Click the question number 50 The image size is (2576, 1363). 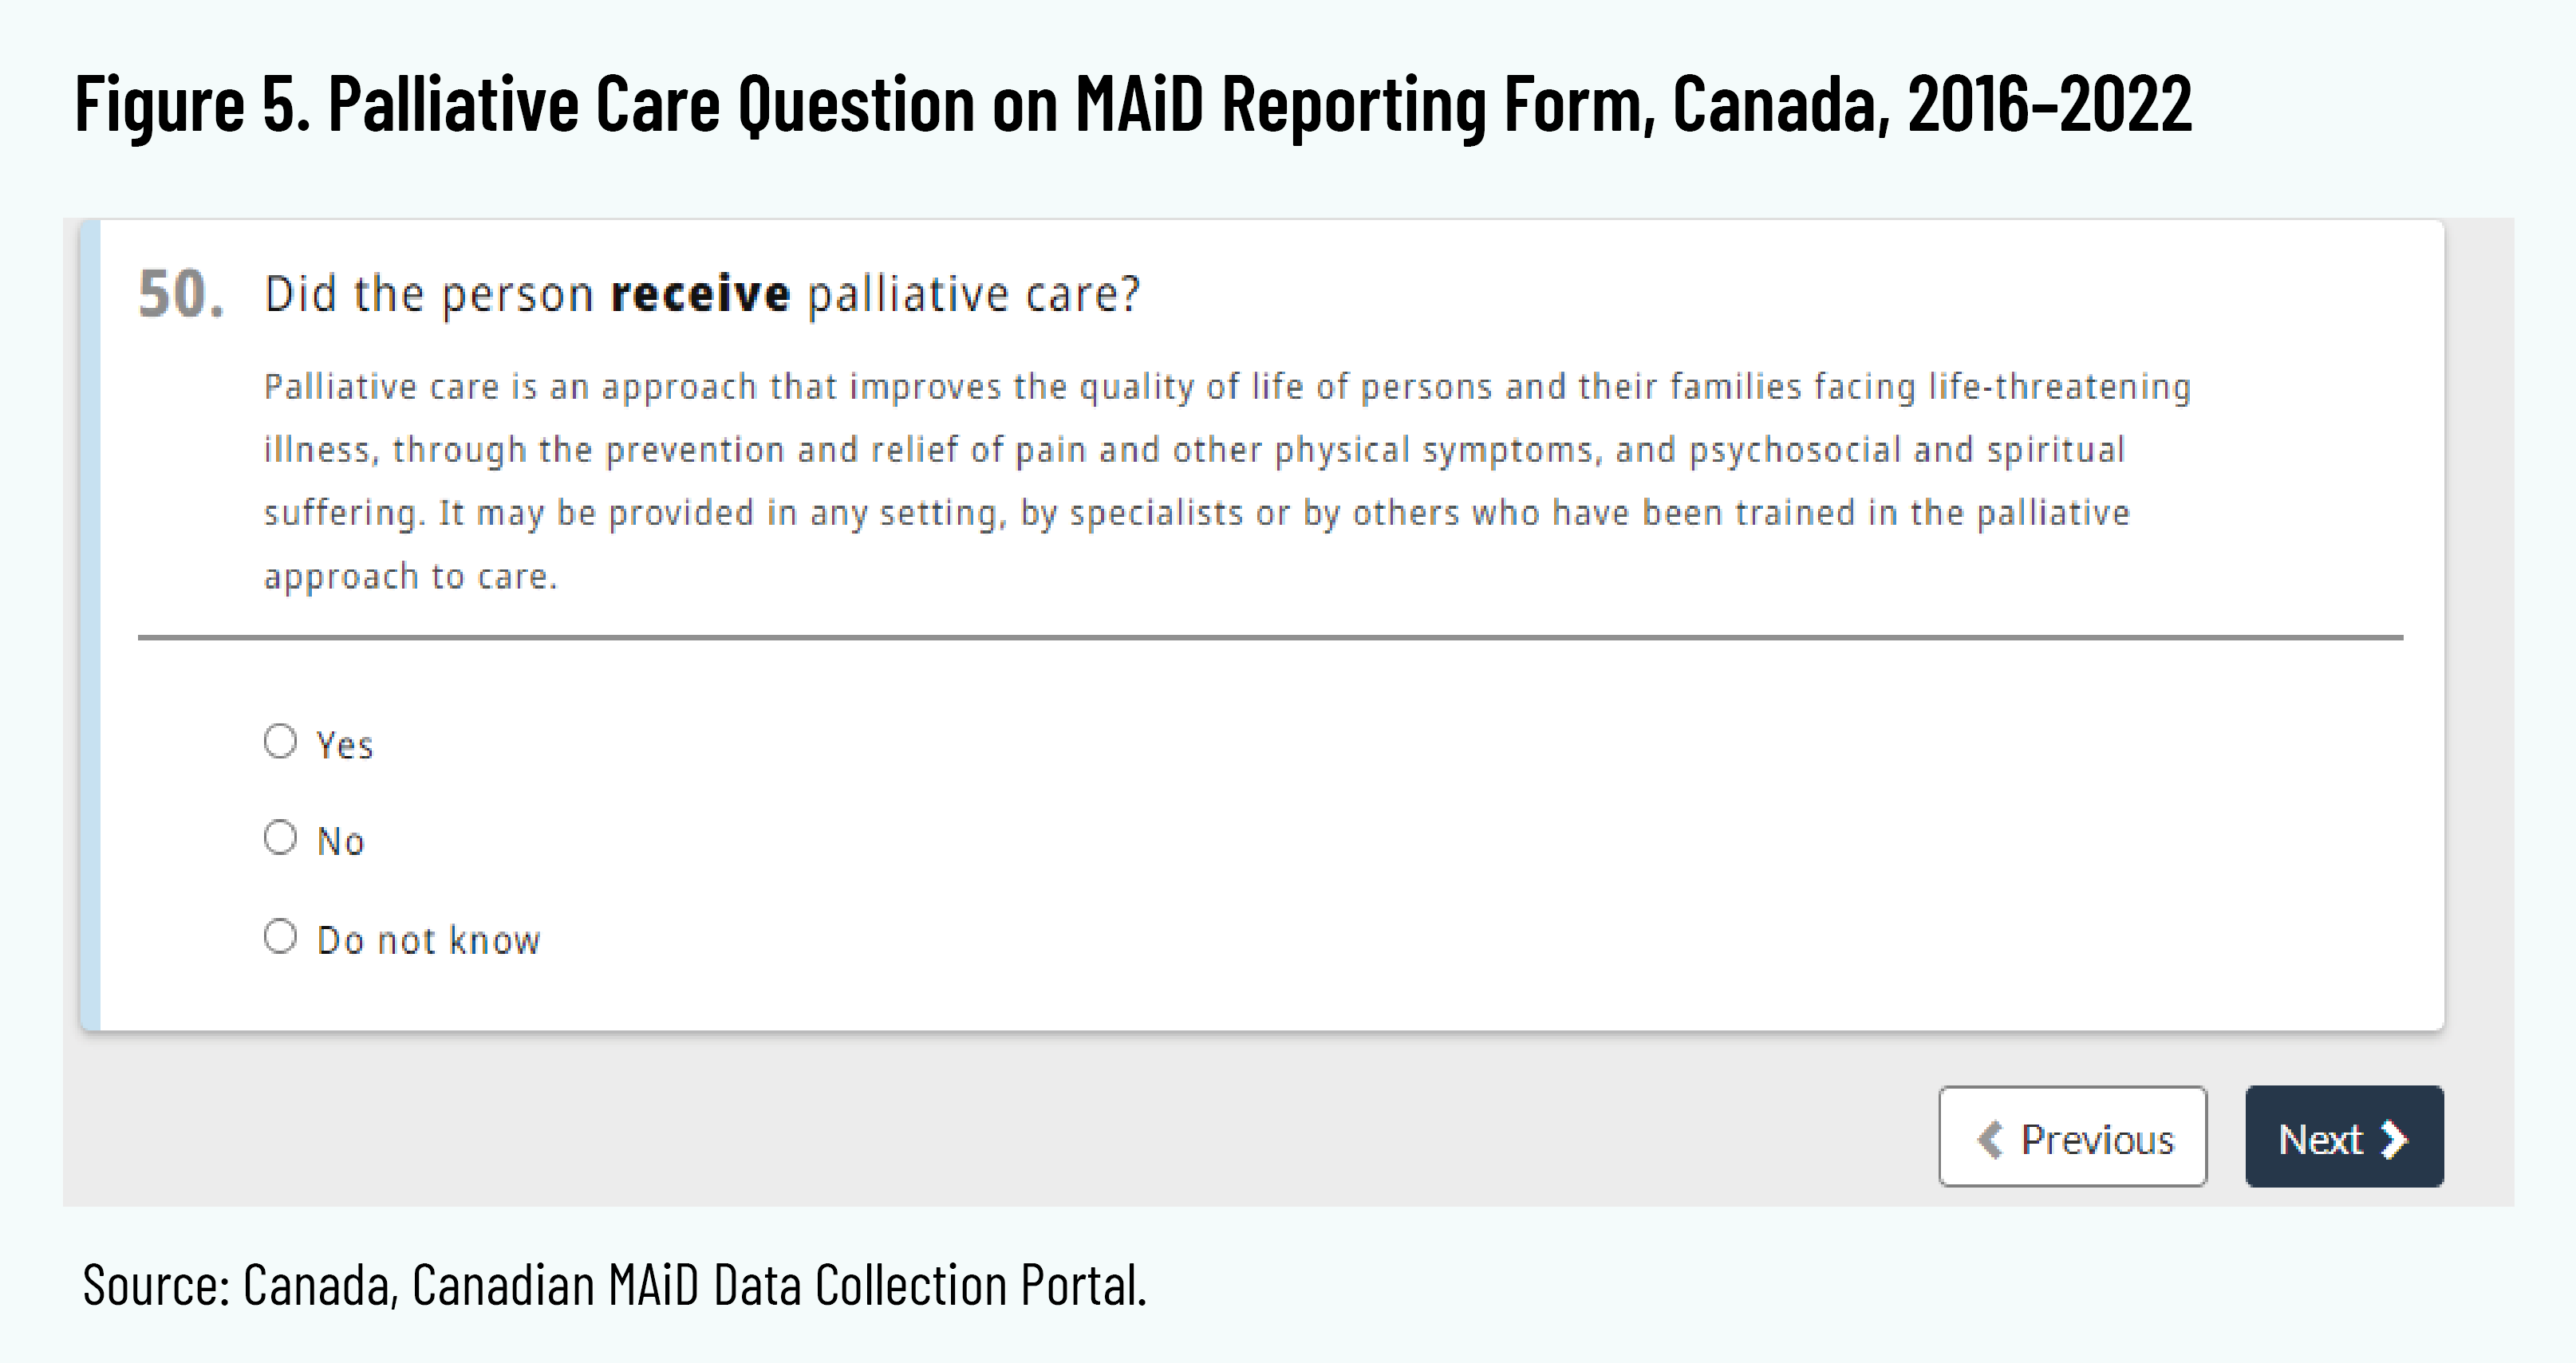tap(180, 294)
